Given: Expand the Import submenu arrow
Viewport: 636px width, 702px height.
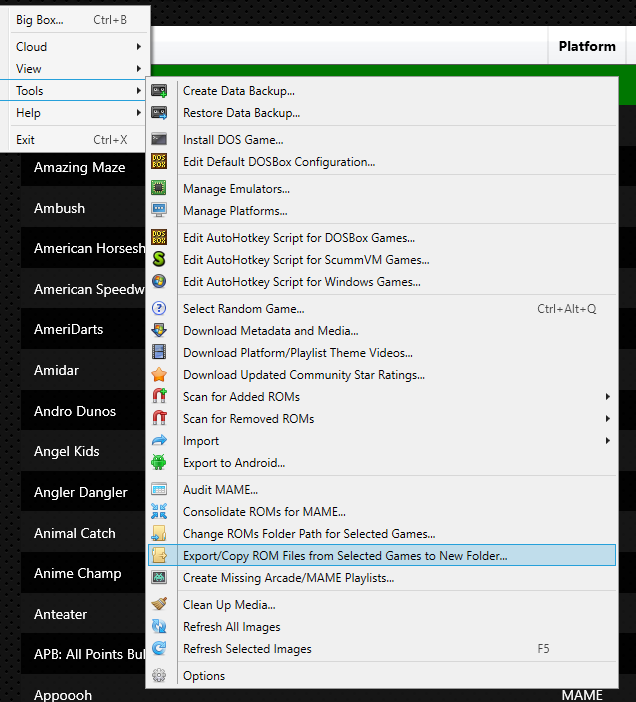Looking at the screenshot, I should coord(607,441).
